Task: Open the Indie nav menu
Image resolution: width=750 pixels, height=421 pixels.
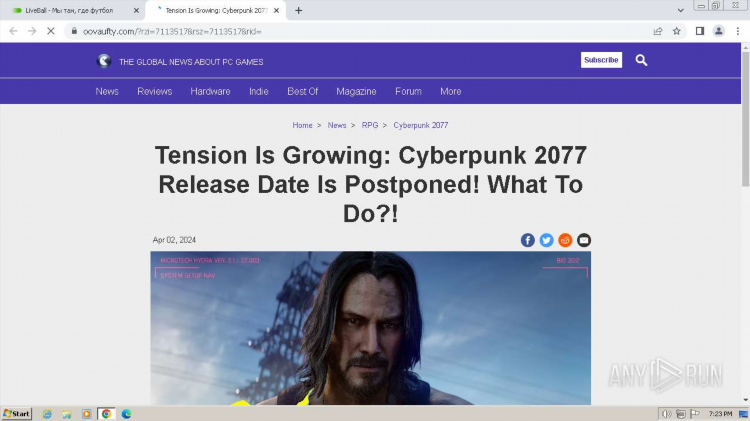Action: [259, 91]
